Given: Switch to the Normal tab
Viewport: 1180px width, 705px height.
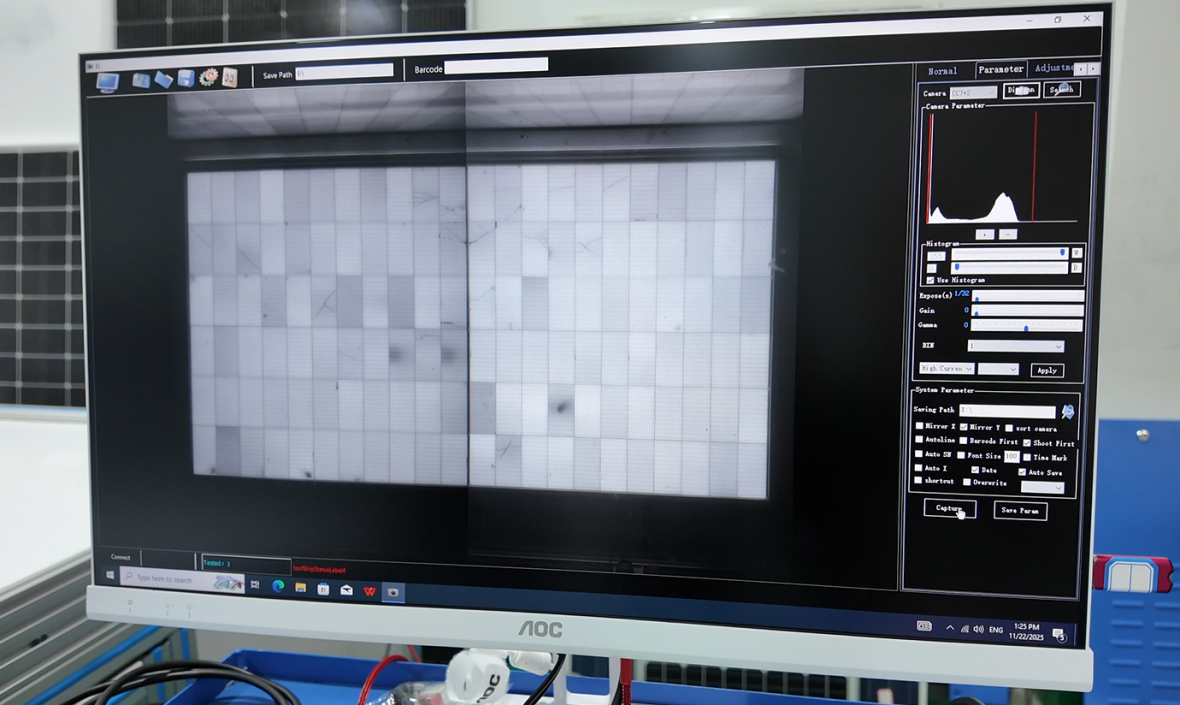Looking at the screenshot, I should (942, 71).
